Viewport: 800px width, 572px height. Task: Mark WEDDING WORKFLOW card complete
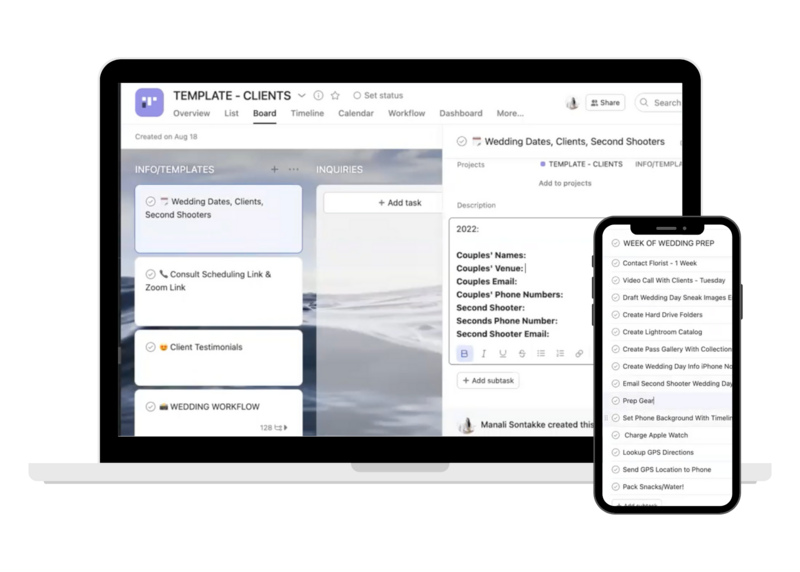(x=151, y=407)
